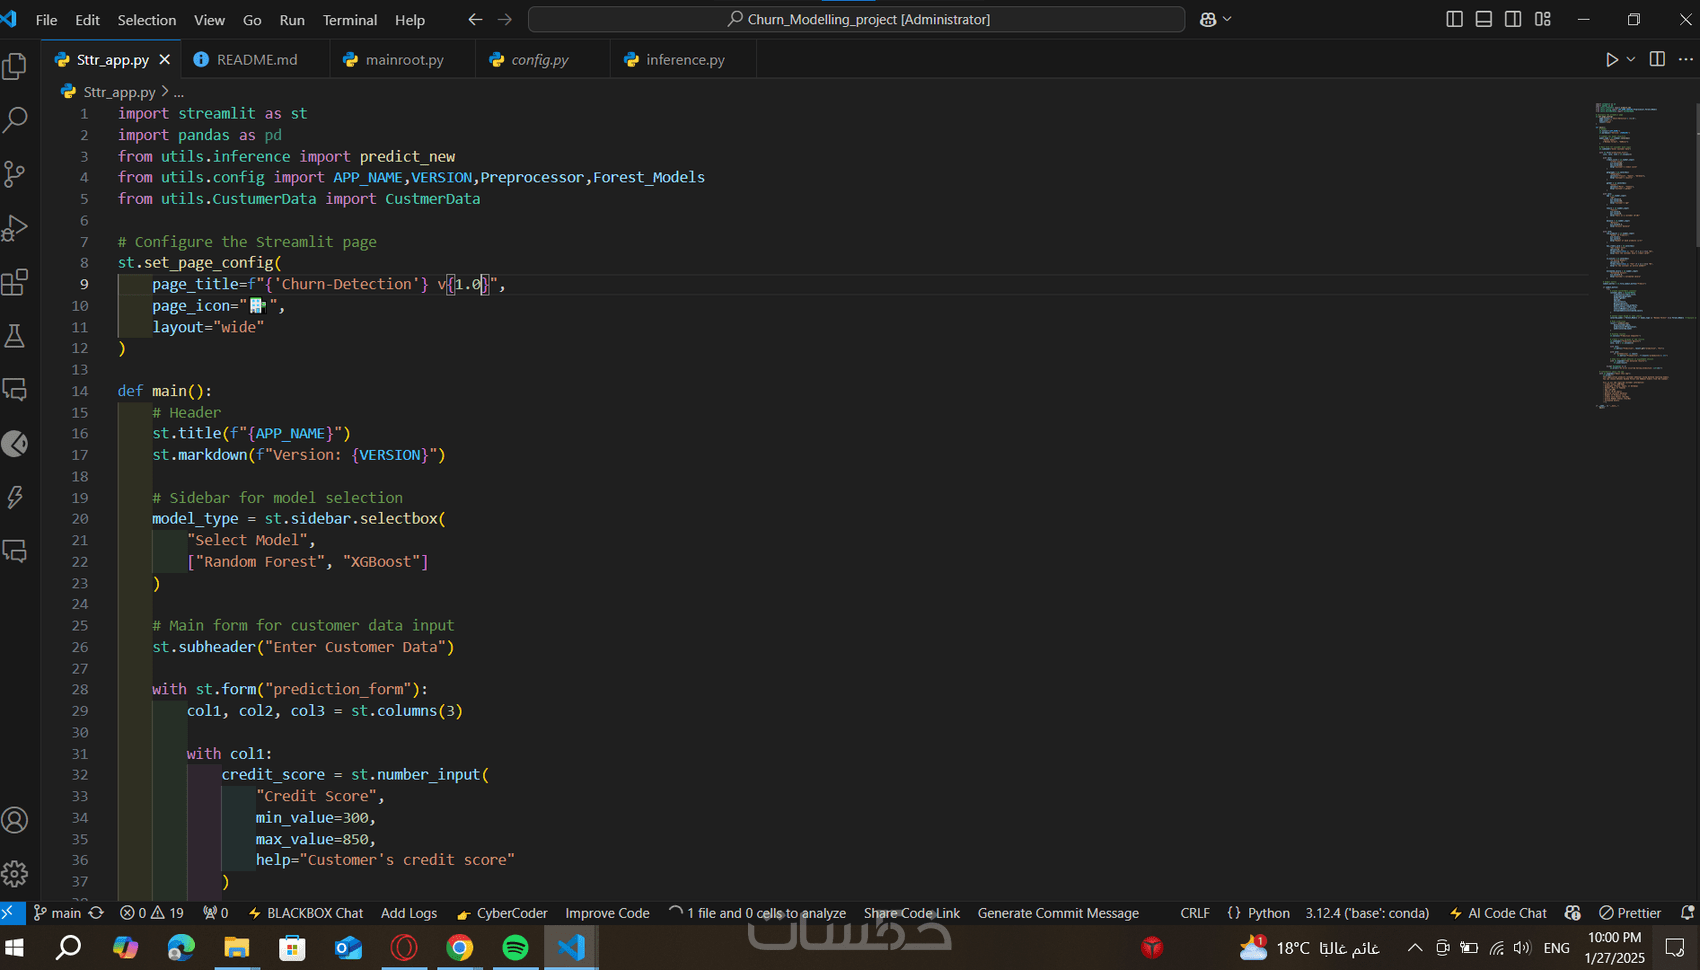Viewport: 1700px width, 970px height.
Task: Switch to README.md tab
Action: [x=257, y=60]
